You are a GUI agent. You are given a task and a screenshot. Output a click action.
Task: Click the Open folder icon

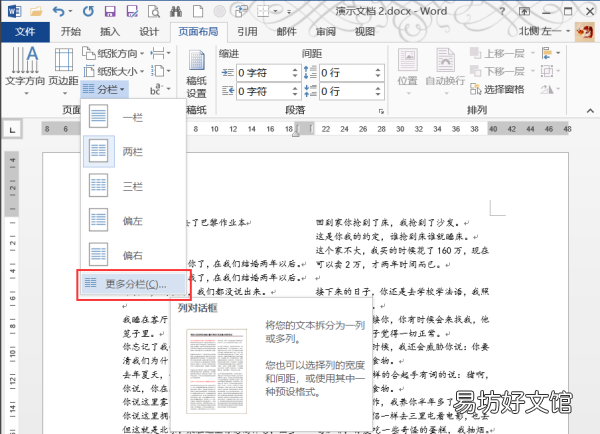[36, 11]
